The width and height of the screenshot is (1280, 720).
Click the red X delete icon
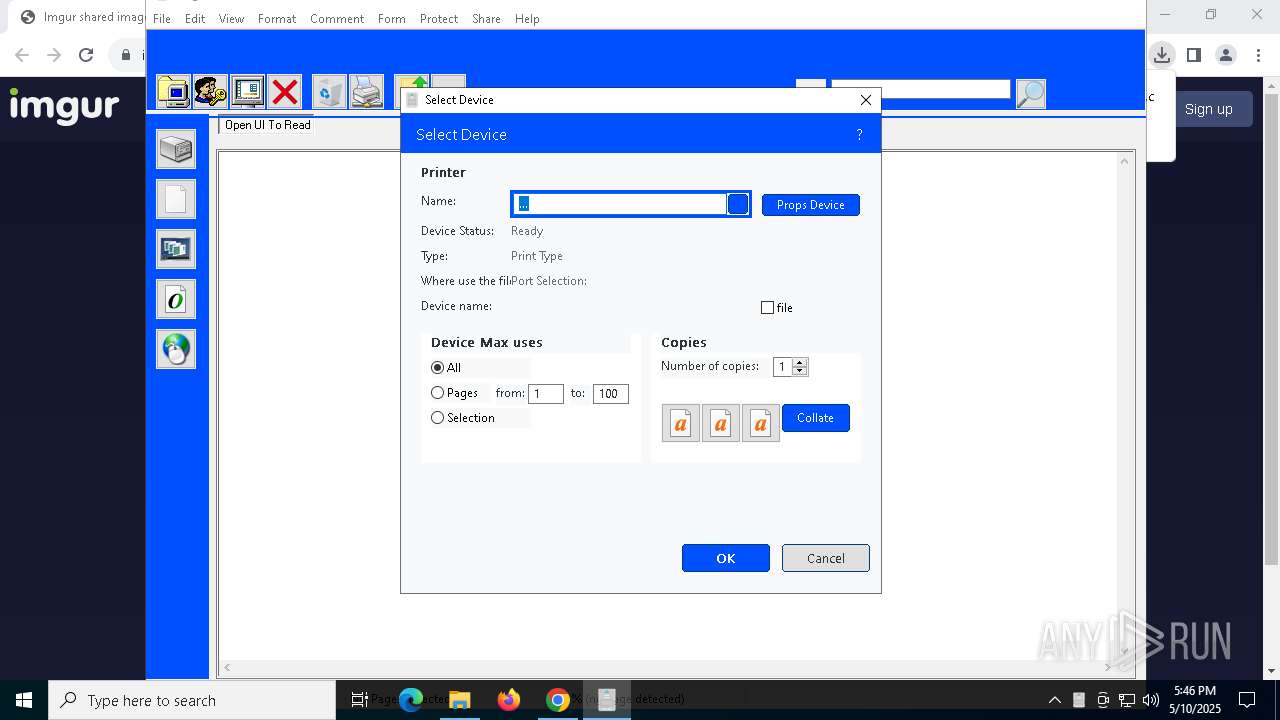[285, 92]
